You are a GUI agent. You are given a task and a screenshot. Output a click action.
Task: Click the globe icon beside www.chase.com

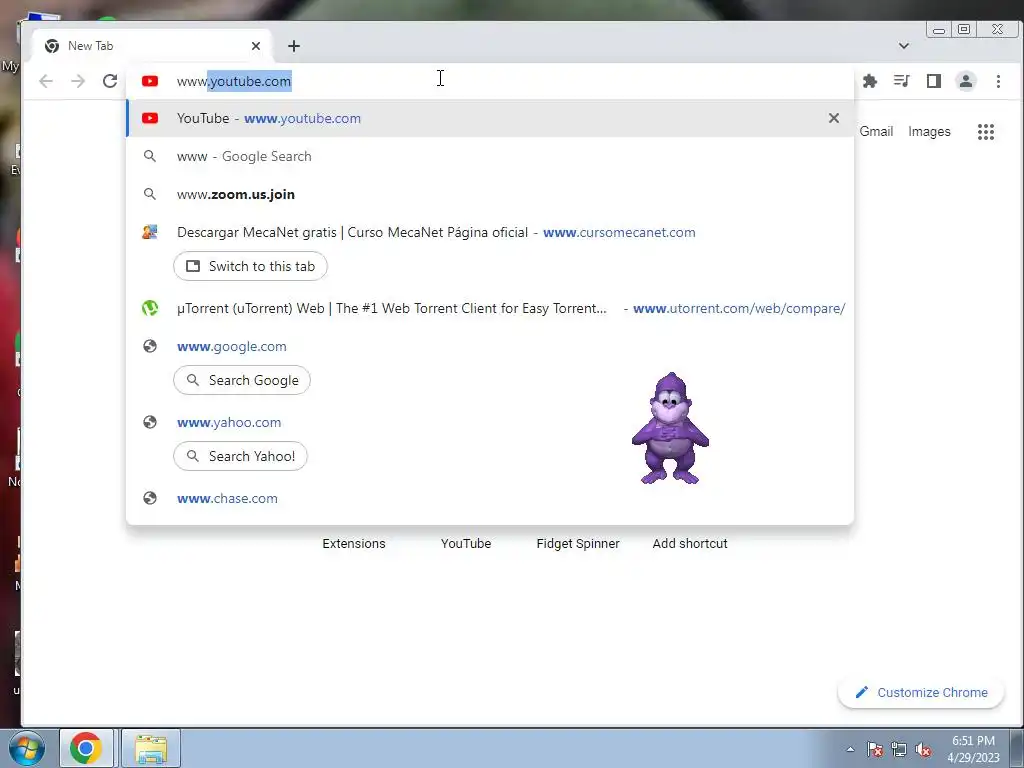150,498
